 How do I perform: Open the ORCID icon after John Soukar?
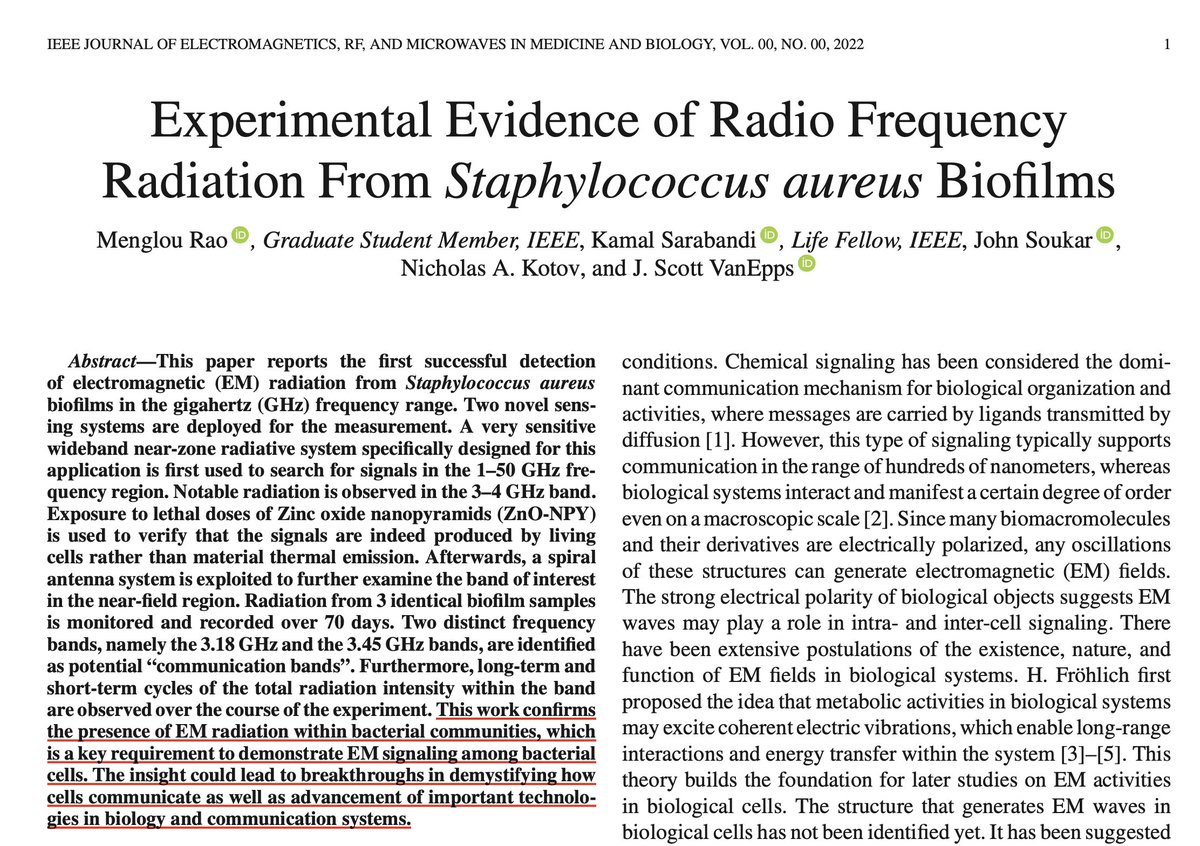tap(1105, 236)
